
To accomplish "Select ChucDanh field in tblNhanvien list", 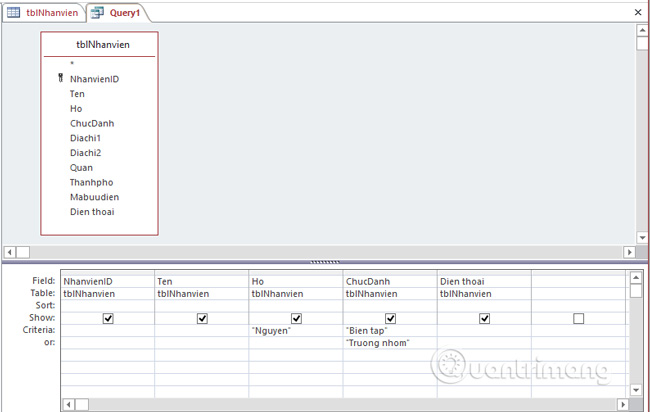I will tap(92, 124).
